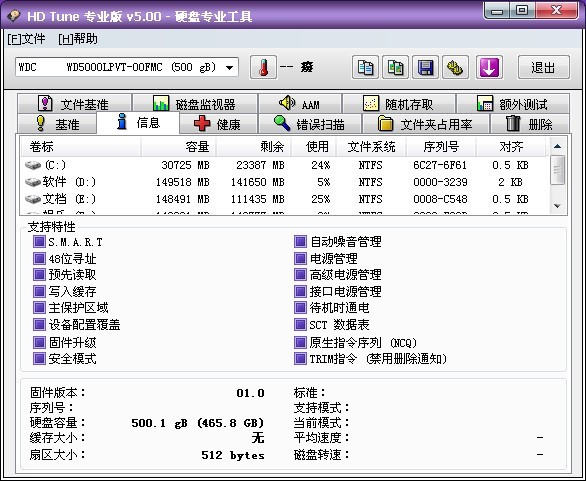Click volume list scroll up arrow
This screenshot has height=481, width=586.
point(558,146)
